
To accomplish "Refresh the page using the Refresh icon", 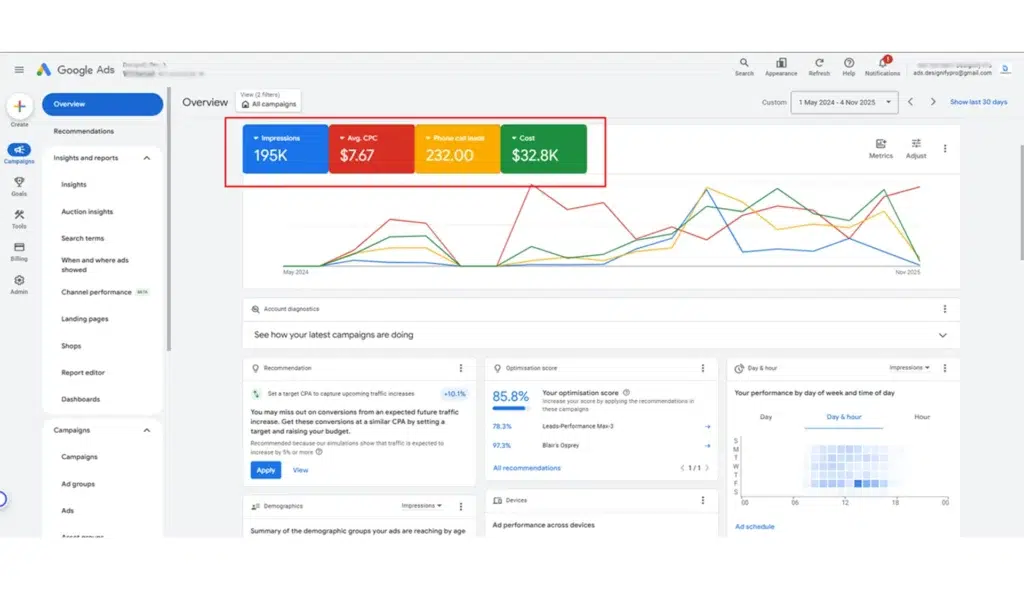I will click(x=820, y=65).
